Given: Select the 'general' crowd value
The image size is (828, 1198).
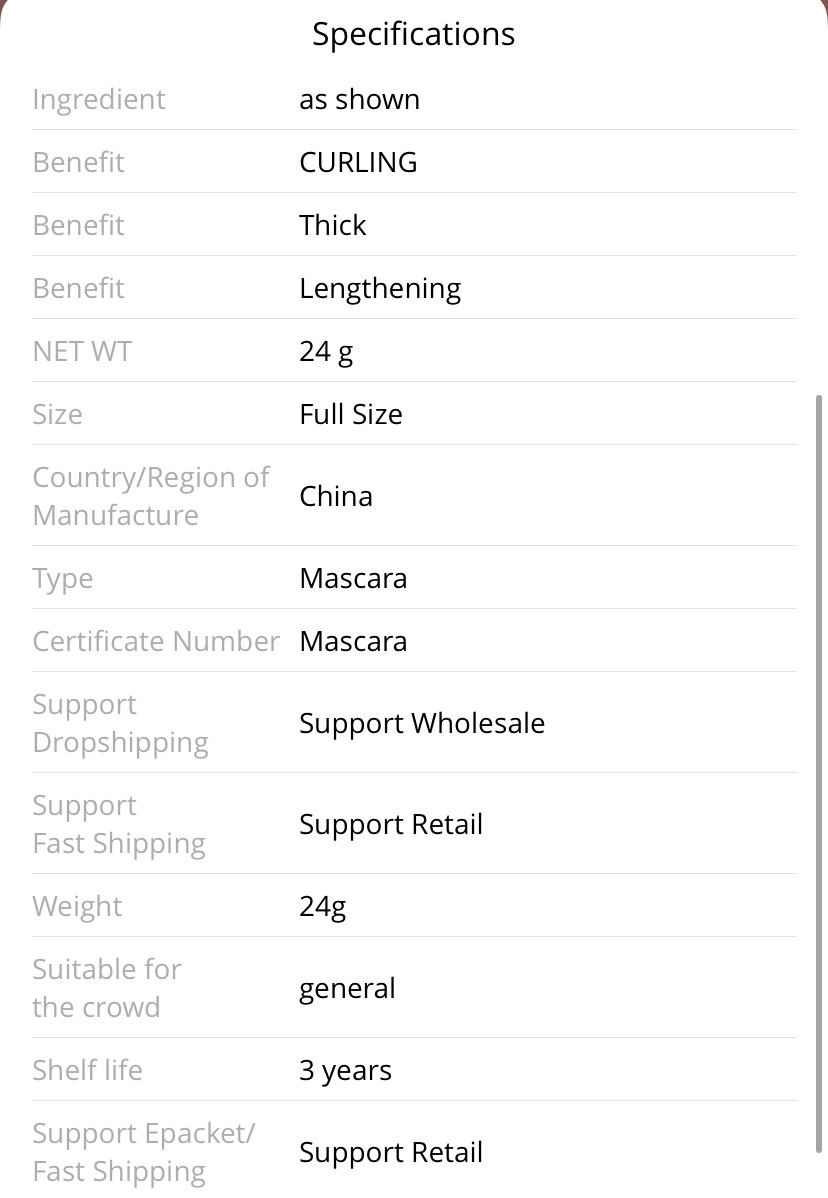Looking at the screenshot, I should pos(348,989).
